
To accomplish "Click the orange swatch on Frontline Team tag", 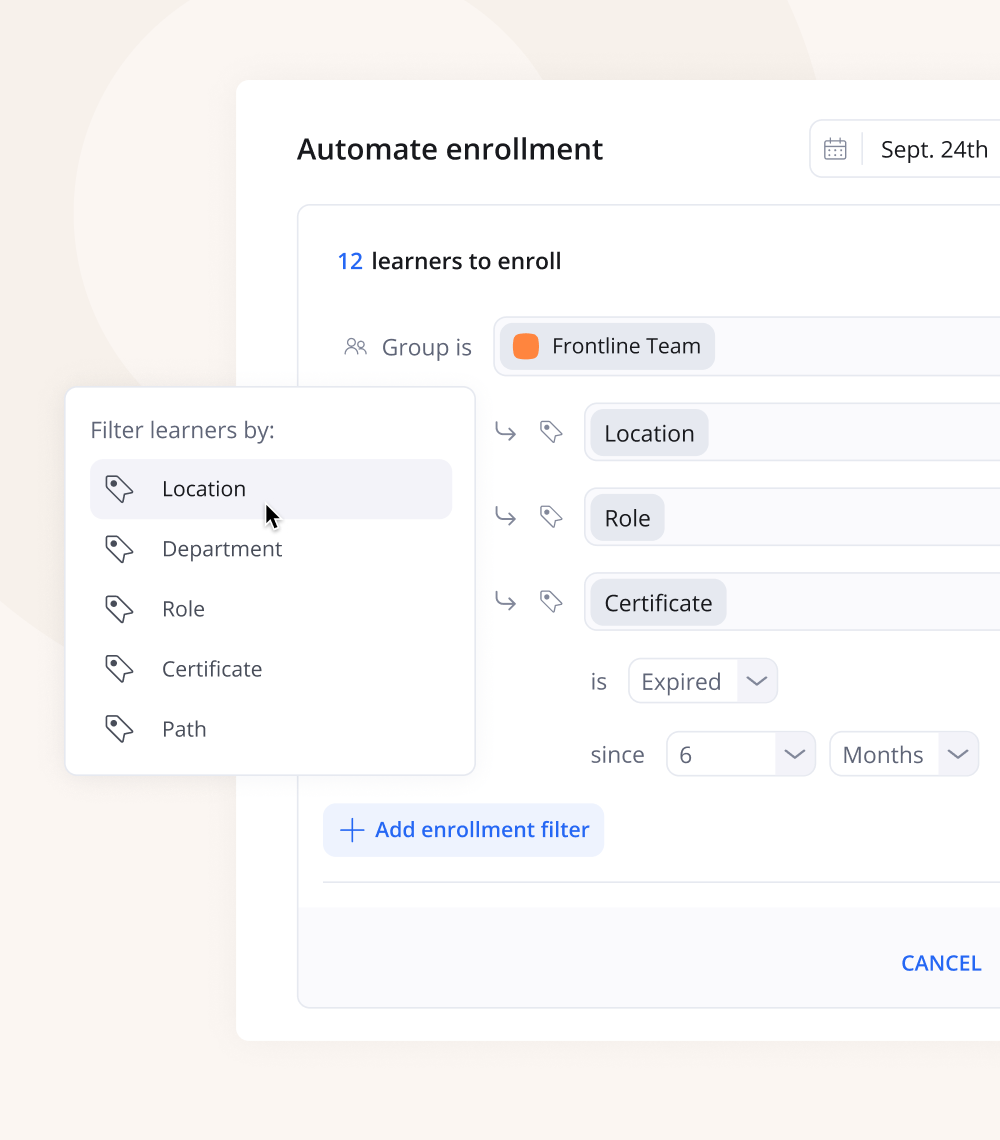I will (x=527, y=345).
